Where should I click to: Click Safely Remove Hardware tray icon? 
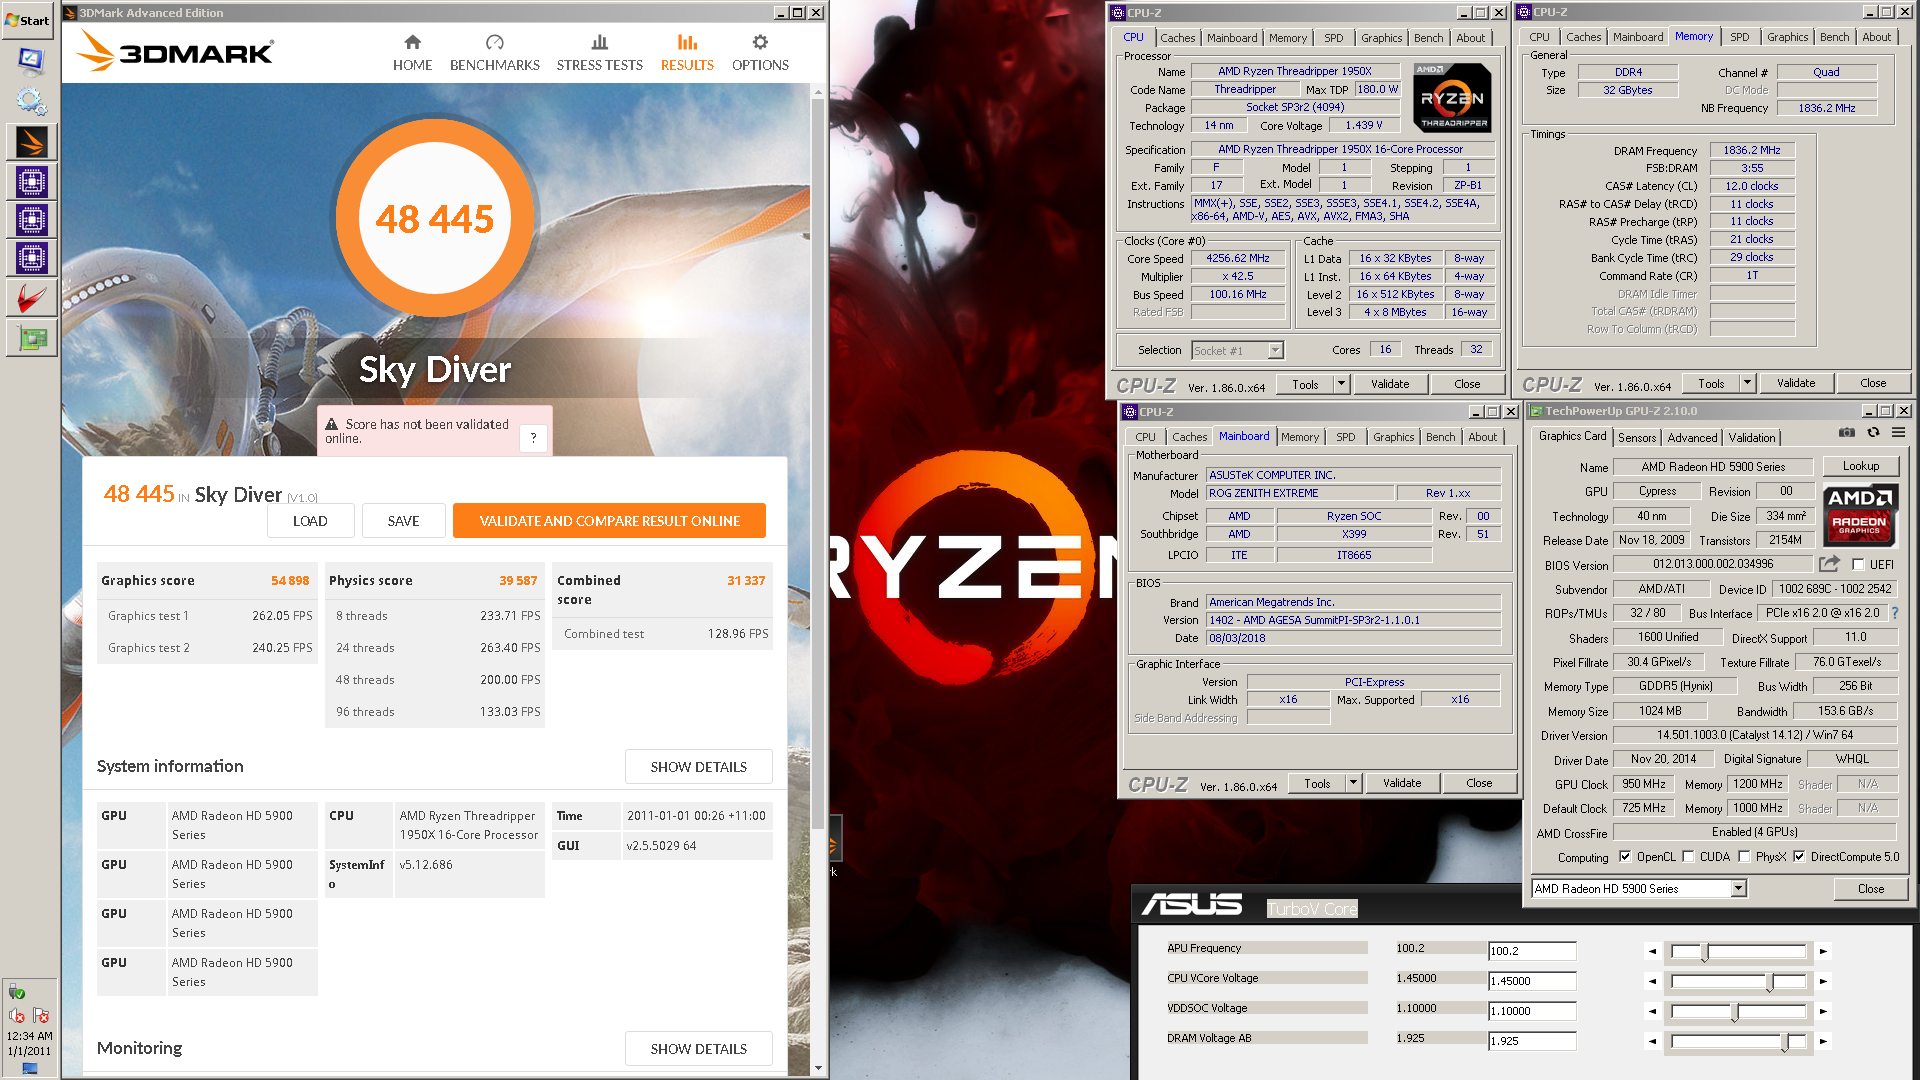pos(16,992)
